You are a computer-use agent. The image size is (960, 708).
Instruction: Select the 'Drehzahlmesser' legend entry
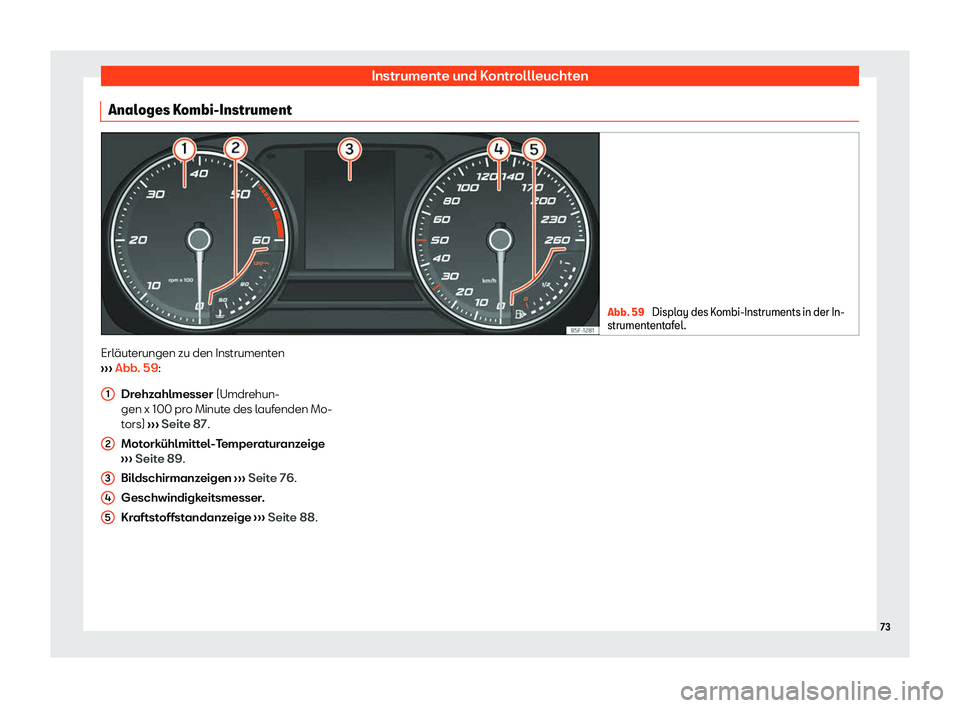click(x=167, y=394)
